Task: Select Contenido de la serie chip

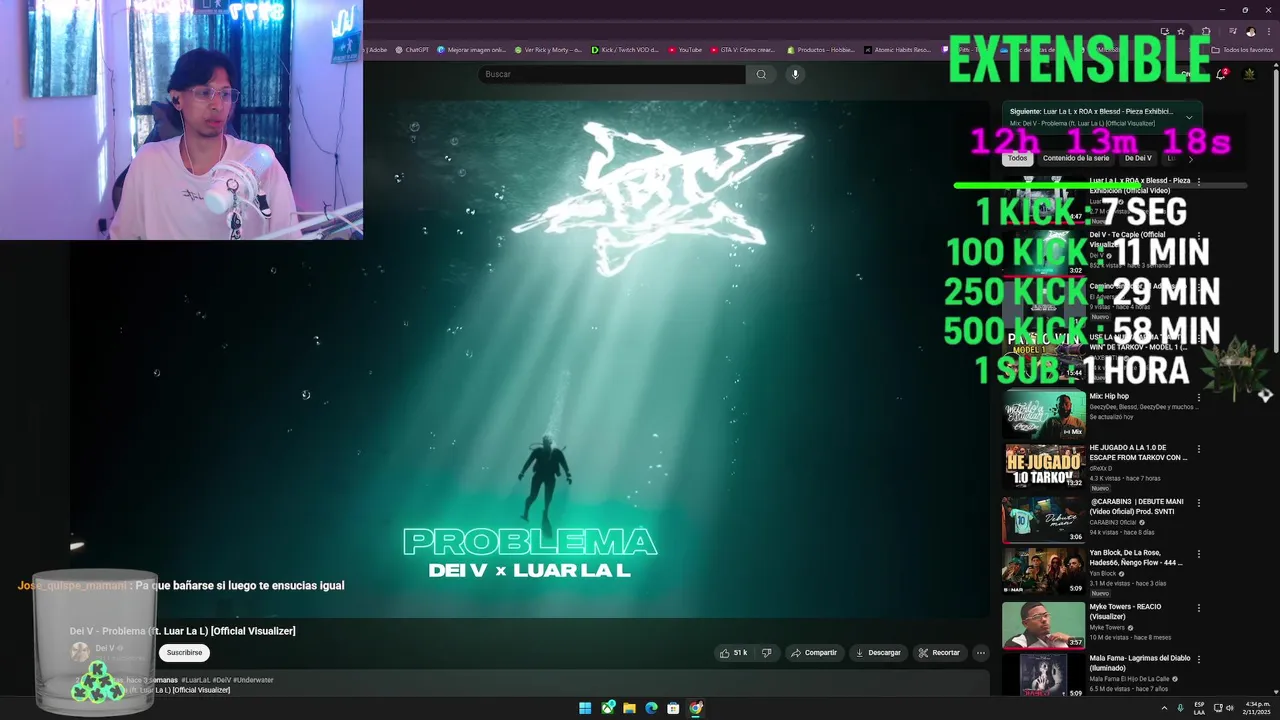Action: [1076, 158]
